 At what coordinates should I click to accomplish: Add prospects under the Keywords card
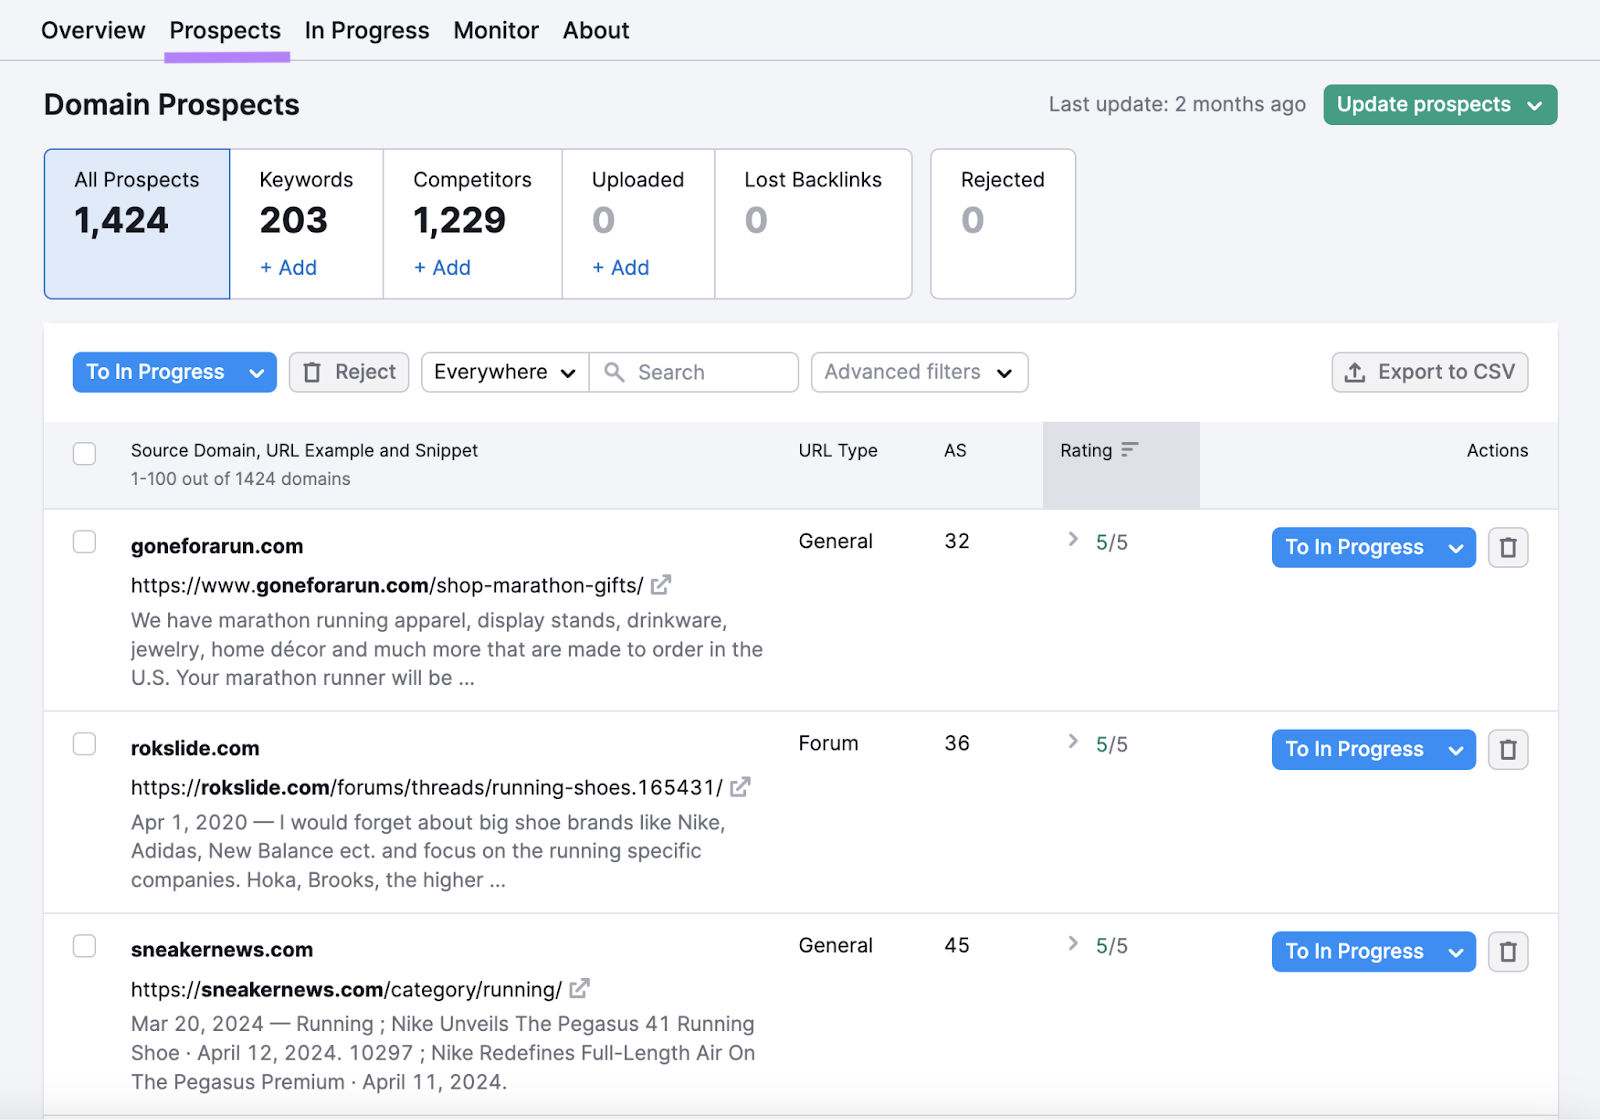(x=288, y=267)
